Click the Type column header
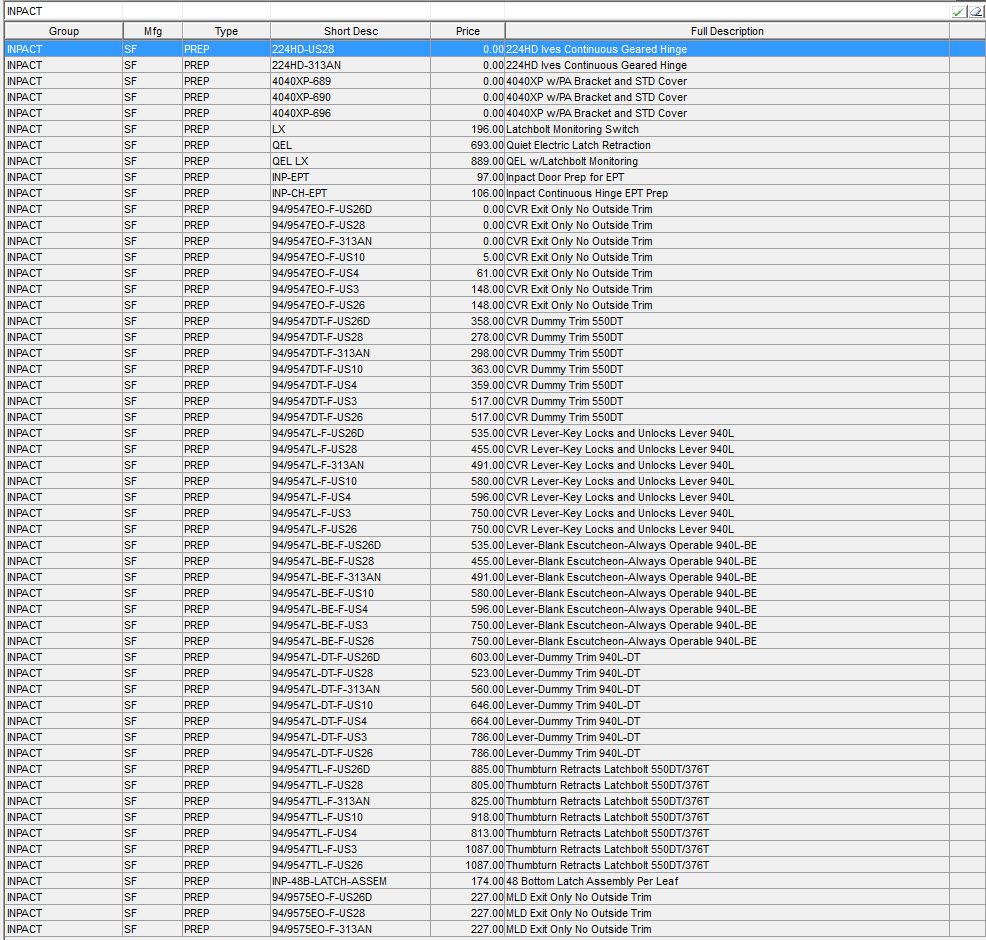The width and height of the screenshot is (986, 940). click(226, 31)
